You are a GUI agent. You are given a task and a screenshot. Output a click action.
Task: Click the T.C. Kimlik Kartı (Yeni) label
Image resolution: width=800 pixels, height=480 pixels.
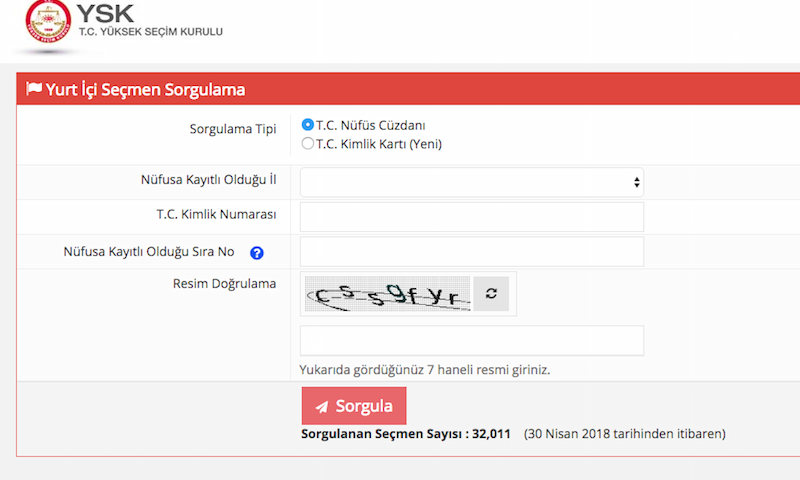point(379,144)
